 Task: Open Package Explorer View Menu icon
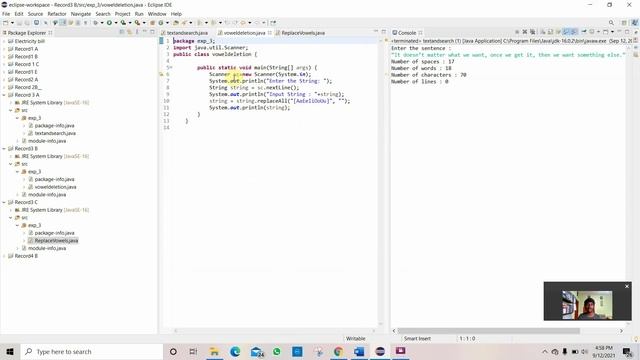click(137, 32)
